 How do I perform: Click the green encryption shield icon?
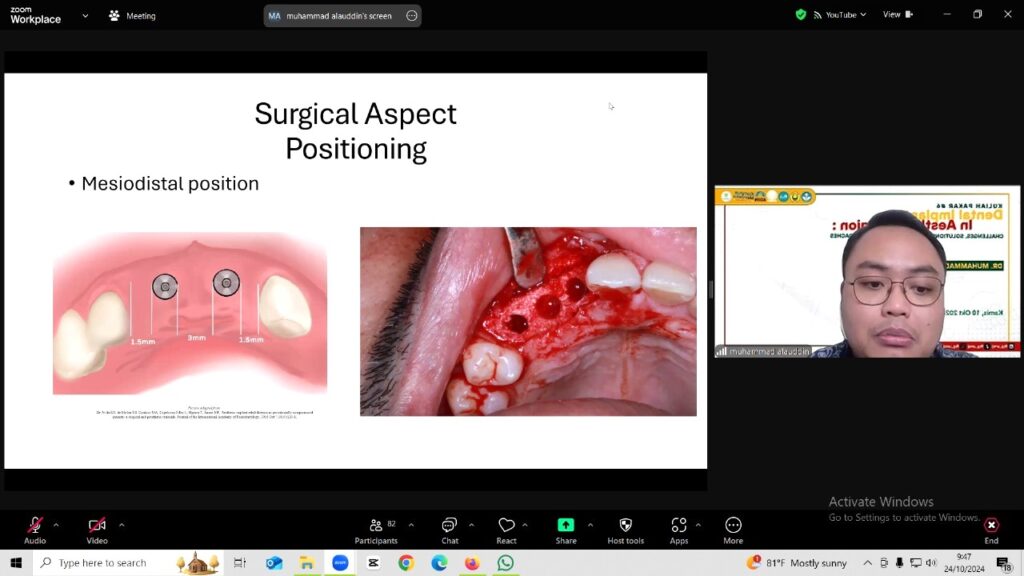[x=801, y=14]
